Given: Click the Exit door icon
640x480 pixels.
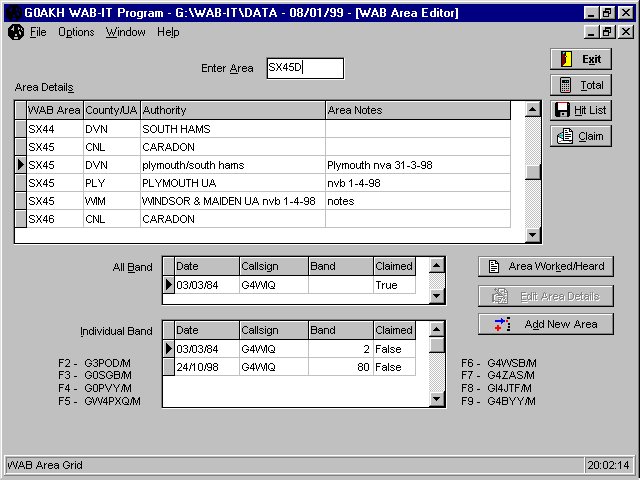Looking at the screenshot, I should 566,59.
